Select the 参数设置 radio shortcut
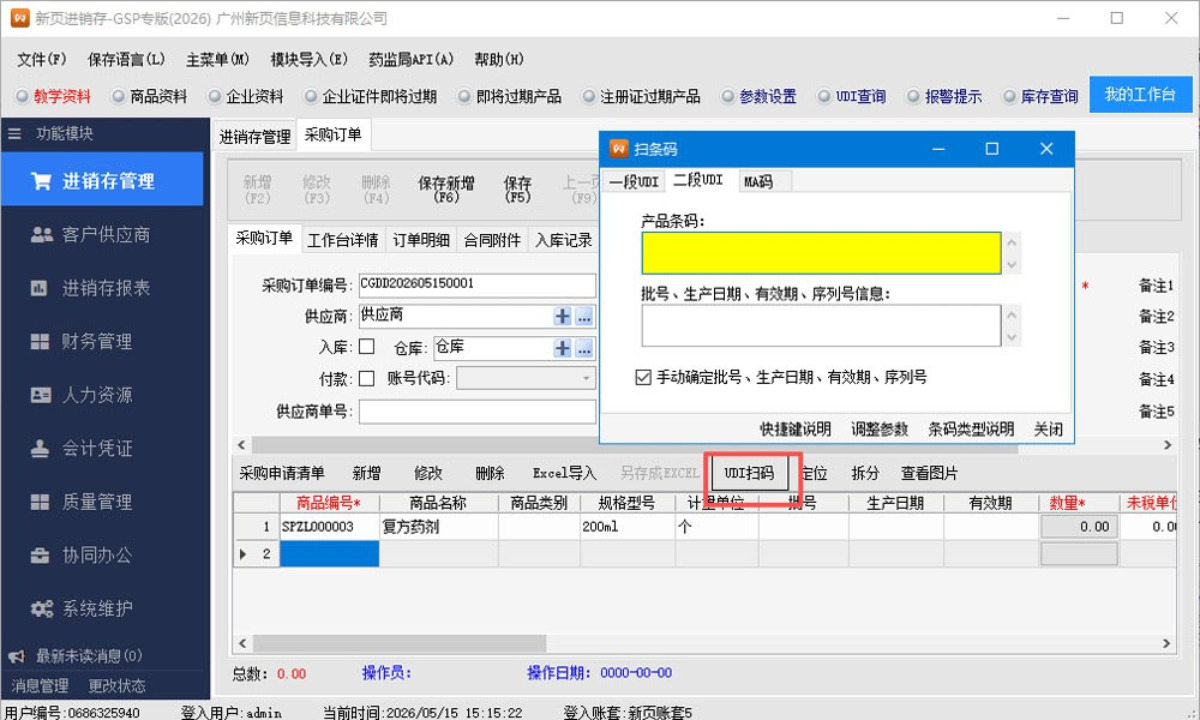Viewport: 1200px width, 720px height. point(758,97)
